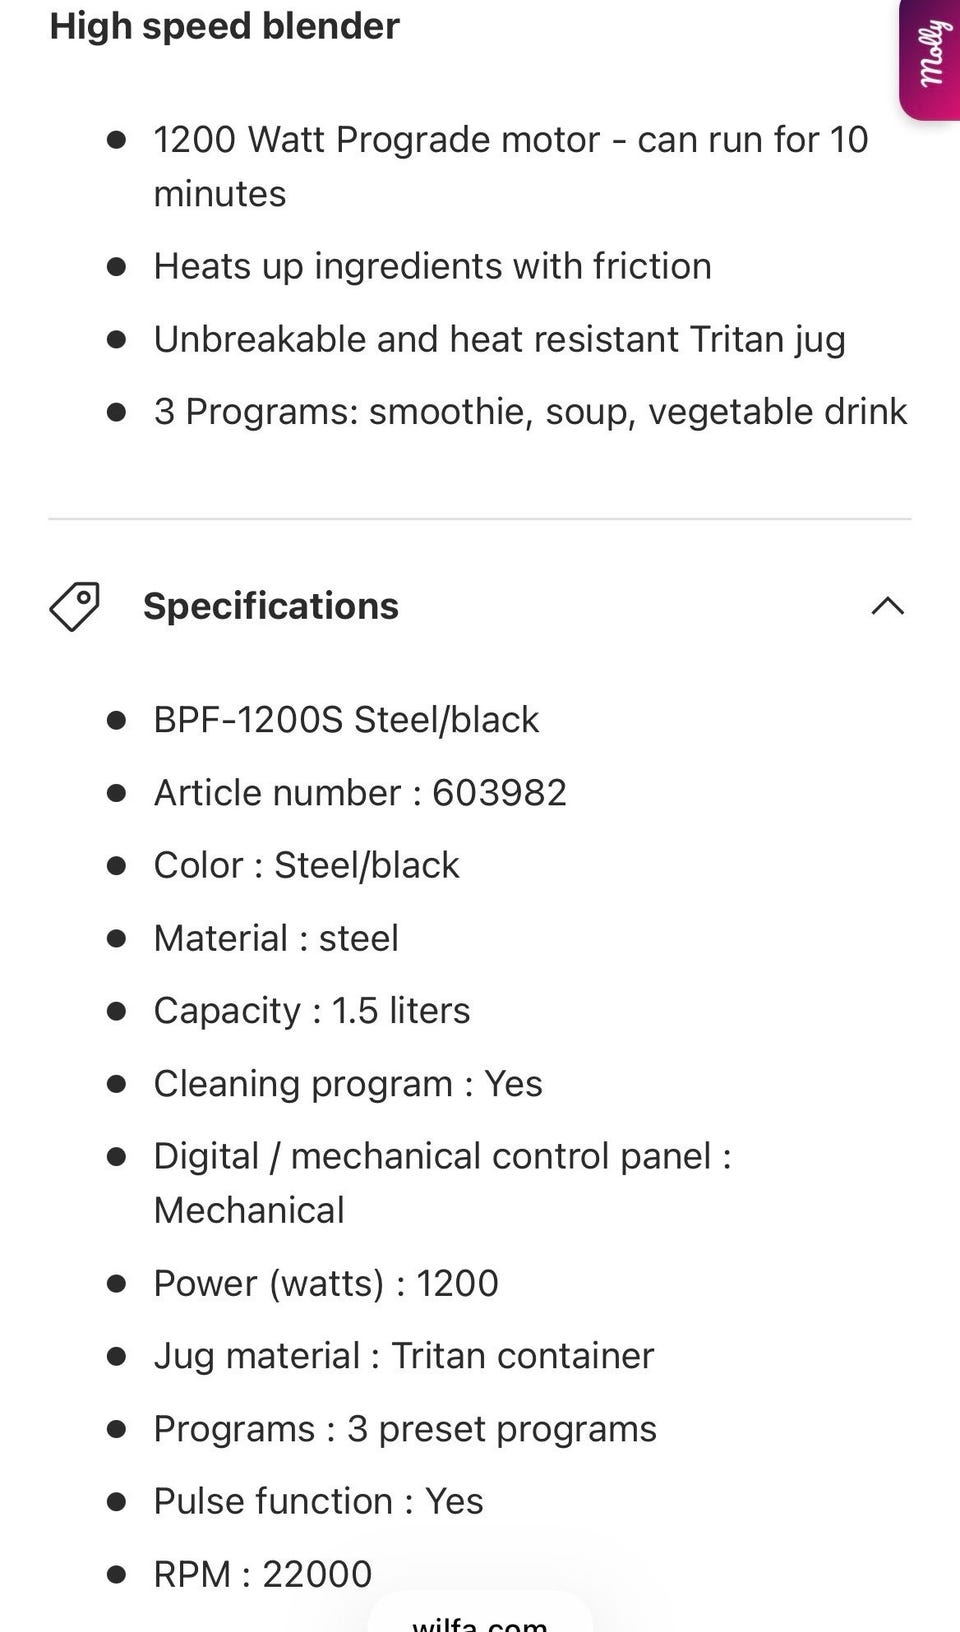This screenshot has height=1632, width=960.
Task: Click the Color Steel/black specification
Action: (x=306, y=865)
